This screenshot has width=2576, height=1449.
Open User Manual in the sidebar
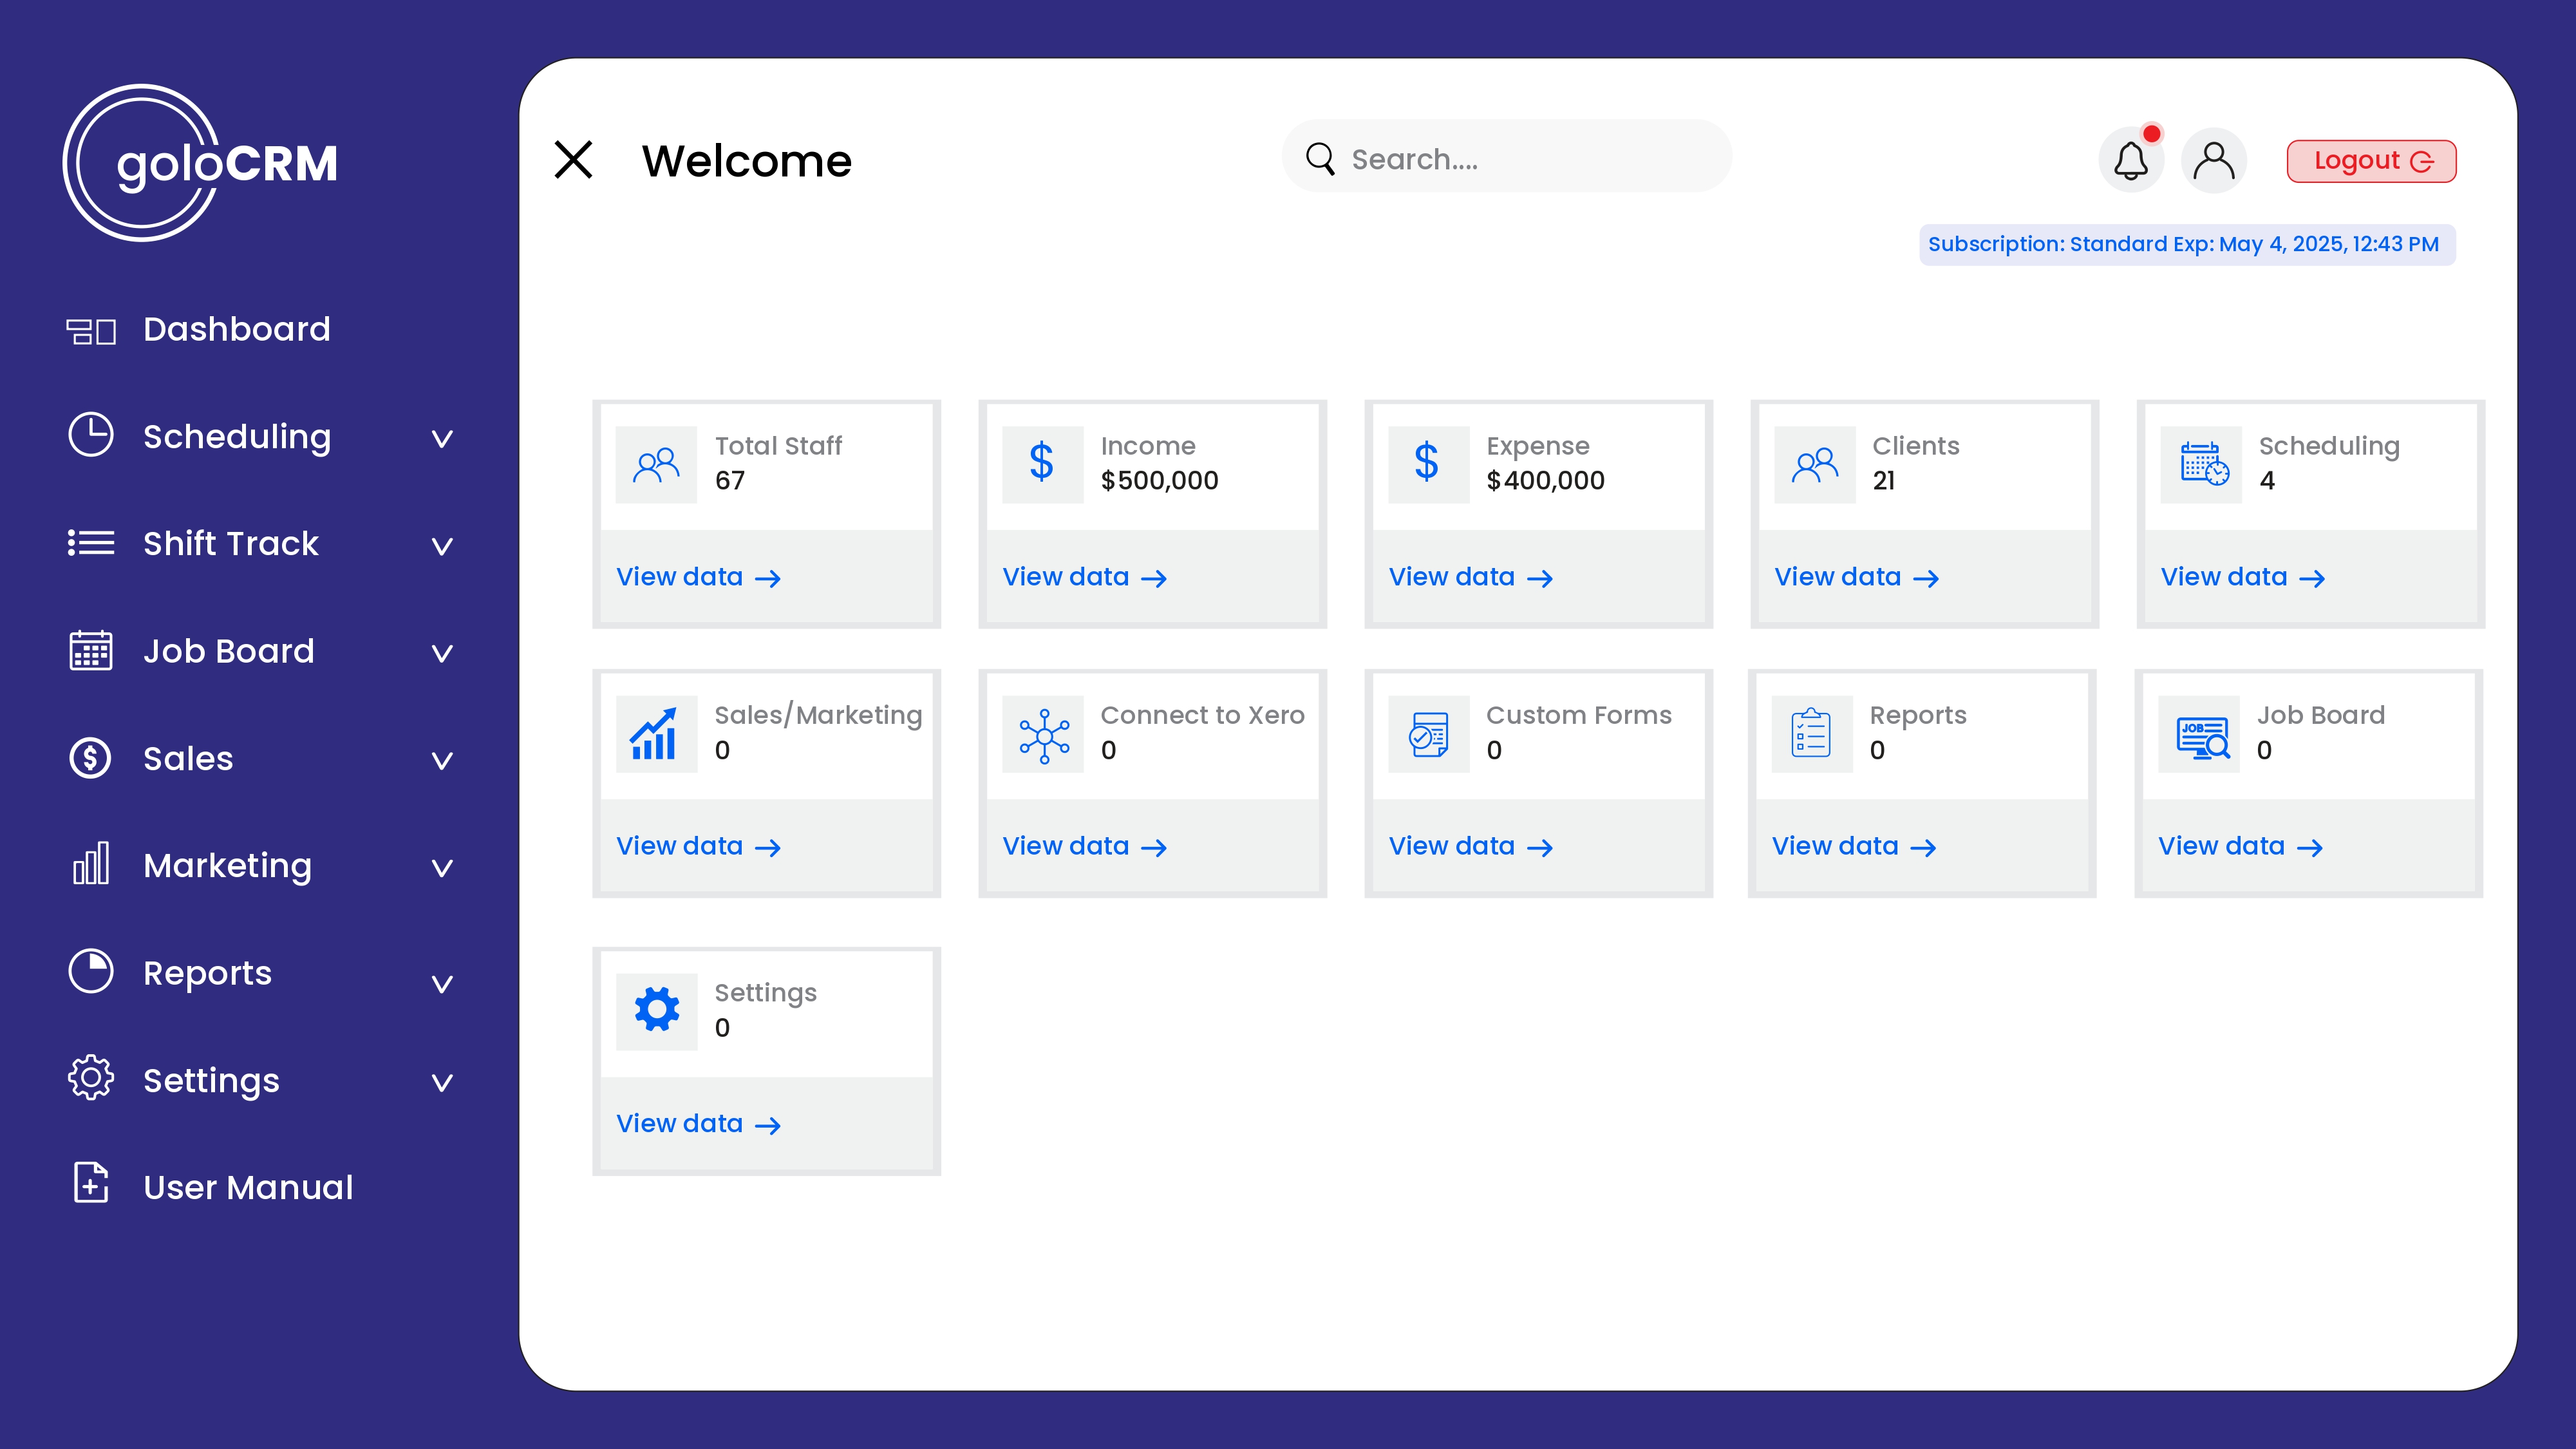click(247, 1187)
